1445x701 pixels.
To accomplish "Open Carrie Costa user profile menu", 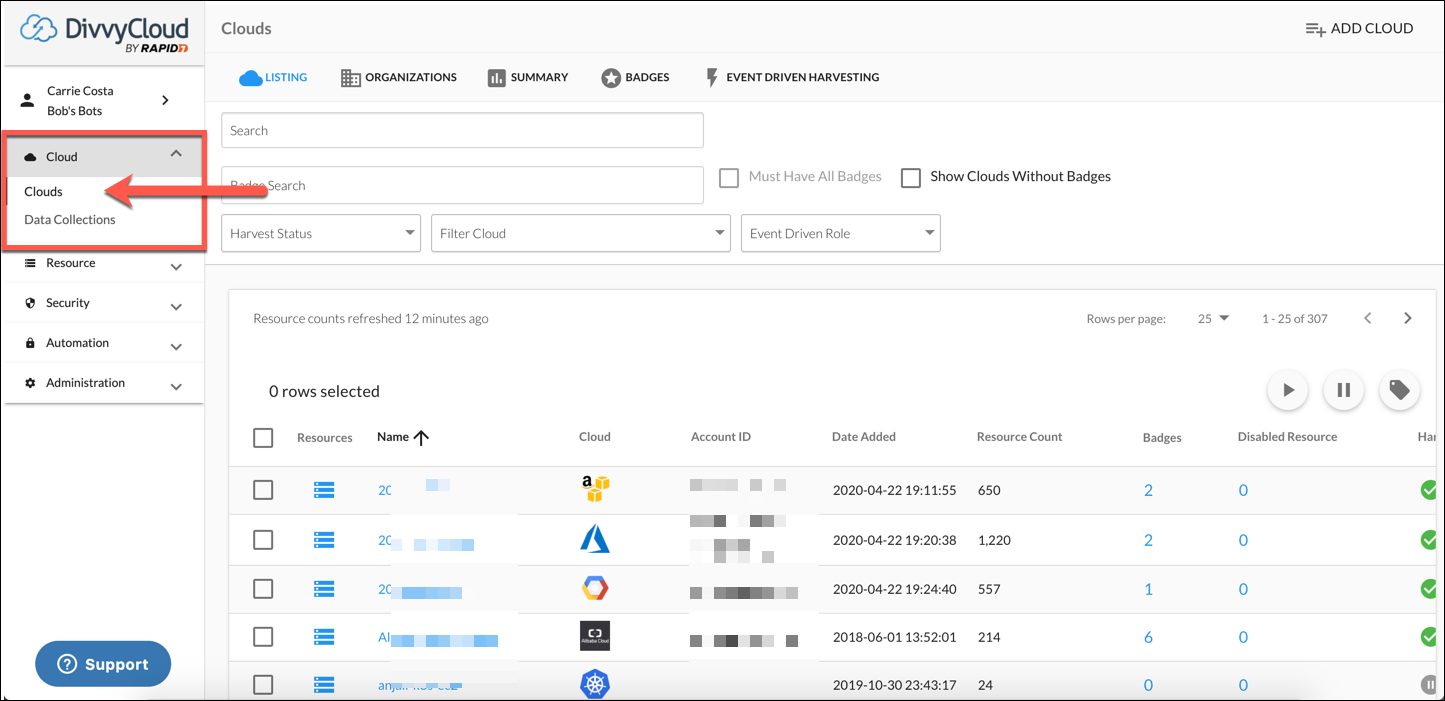I will click(104, 101).
